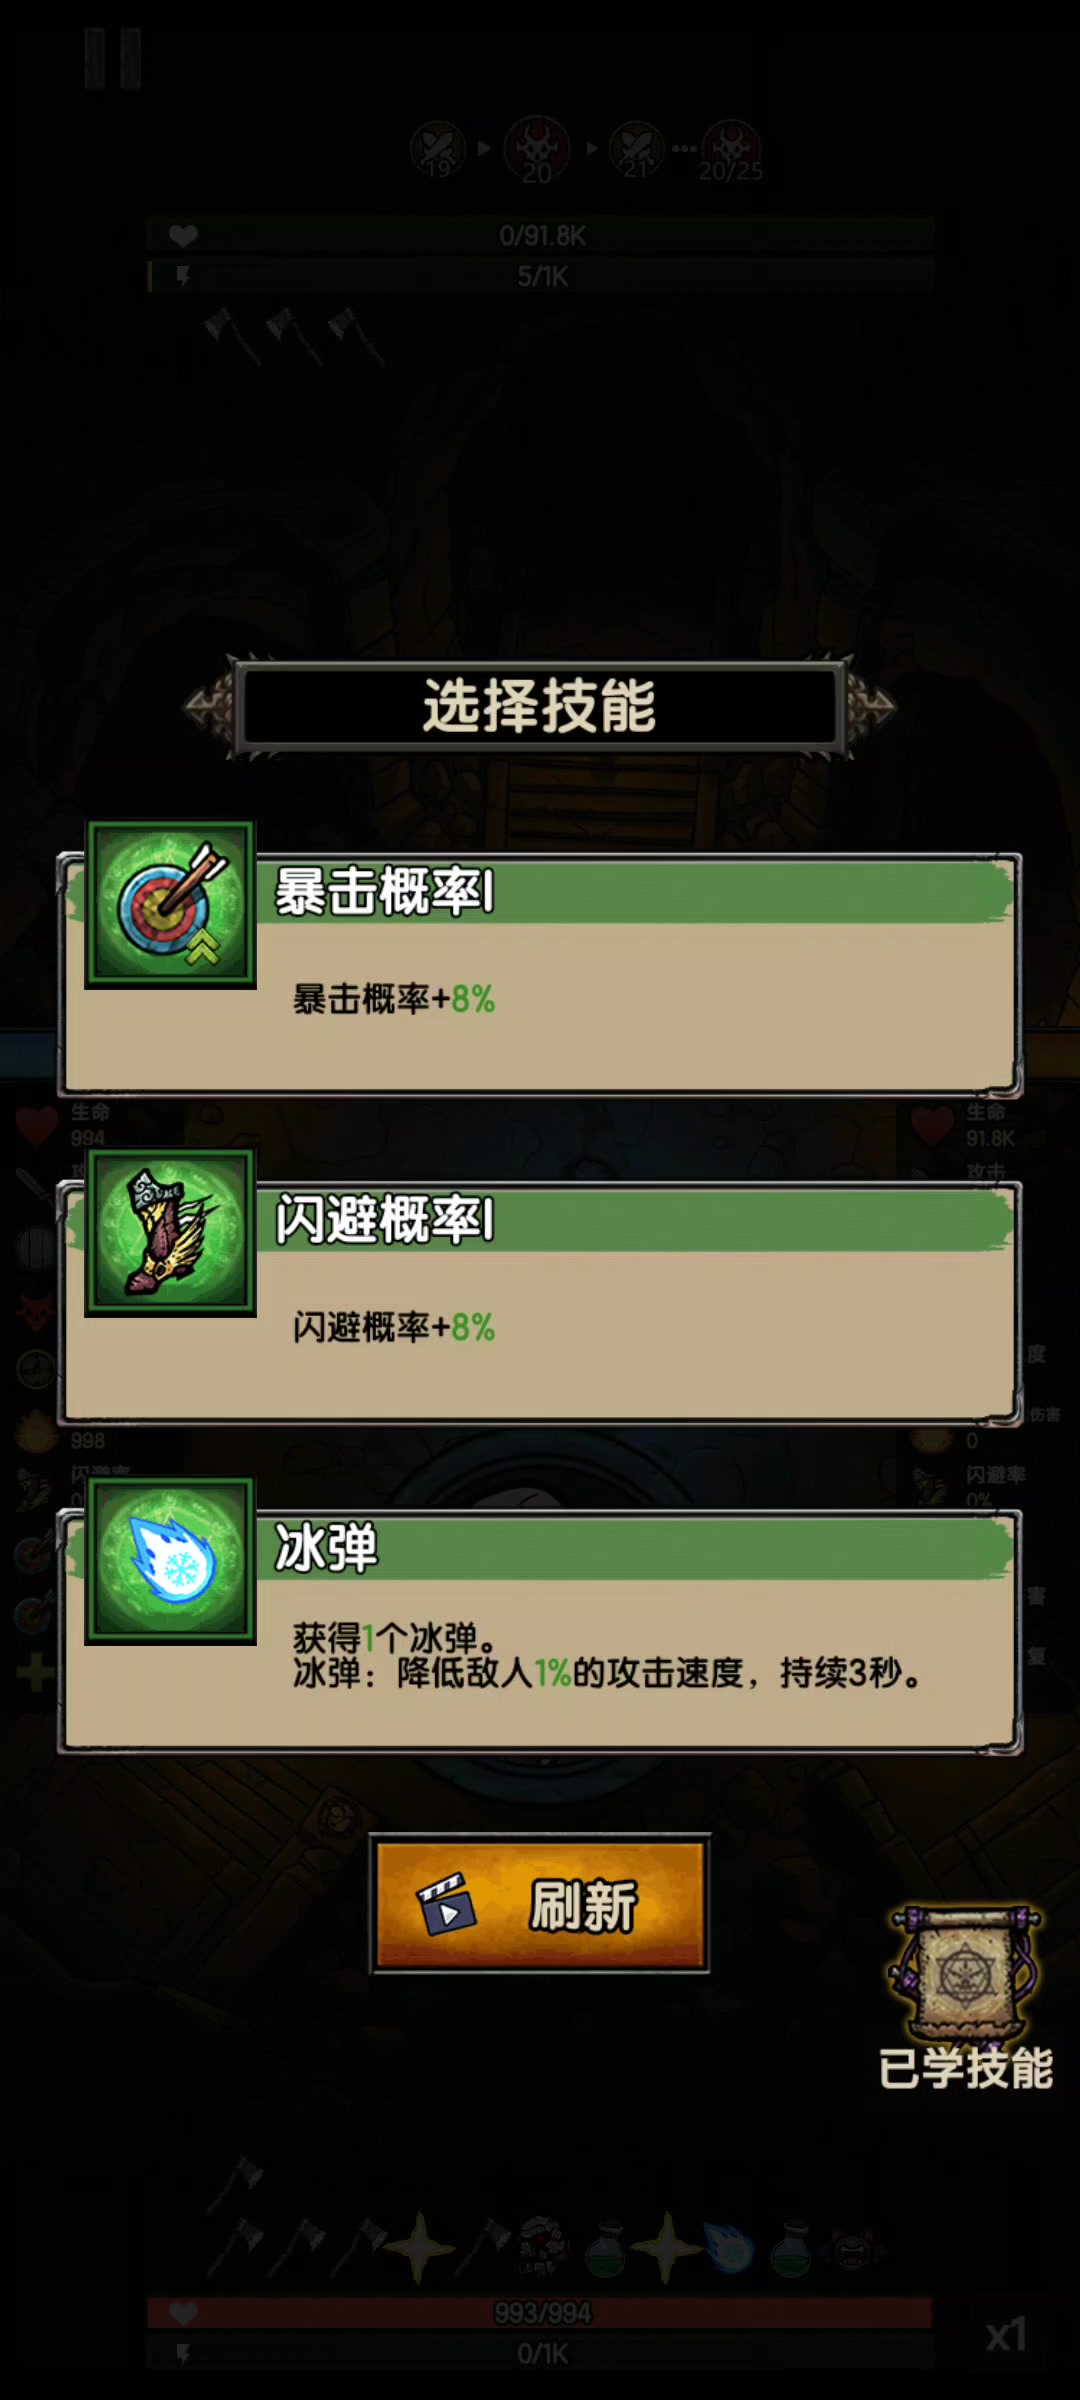Select the 暴击概率I target icon
The height and width of the screenshot is (2400, 1080).
[x=170, y=905]
